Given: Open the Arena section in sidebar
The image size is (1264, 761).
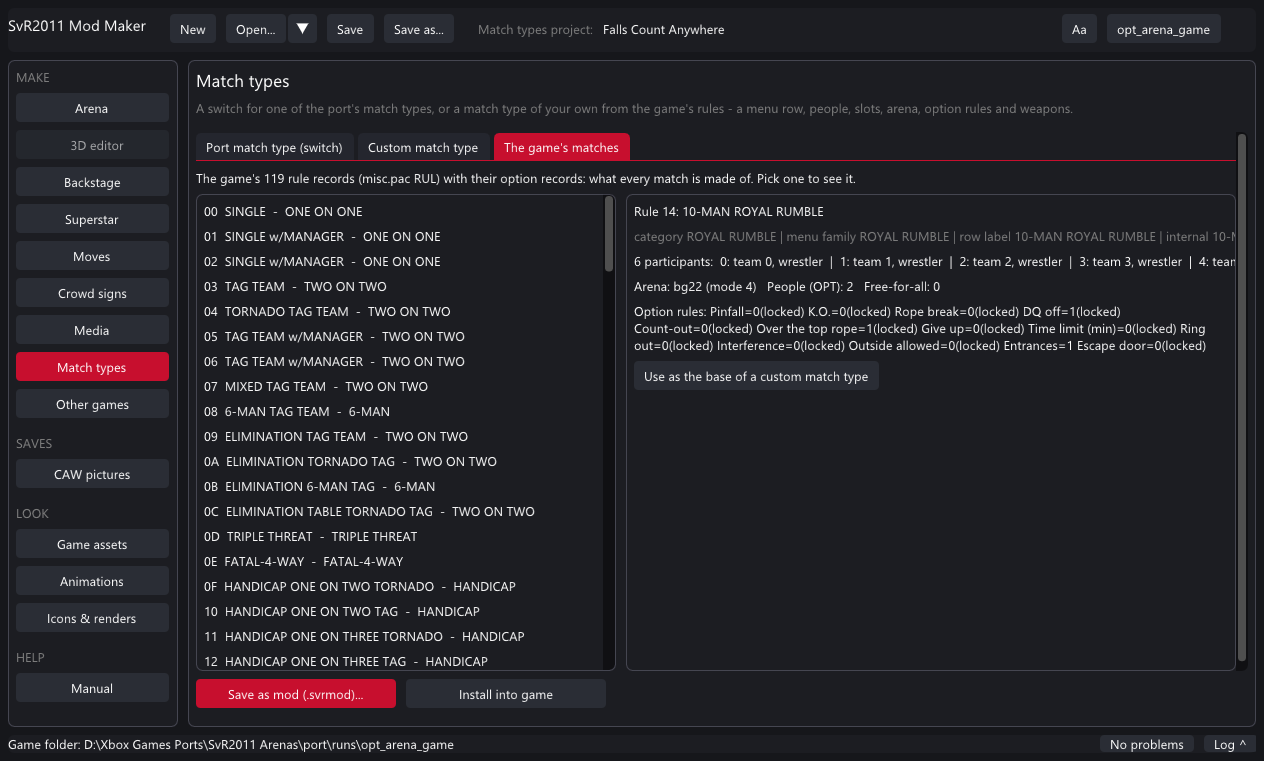Looking at the screenshot, I should (x=92, y=108).
